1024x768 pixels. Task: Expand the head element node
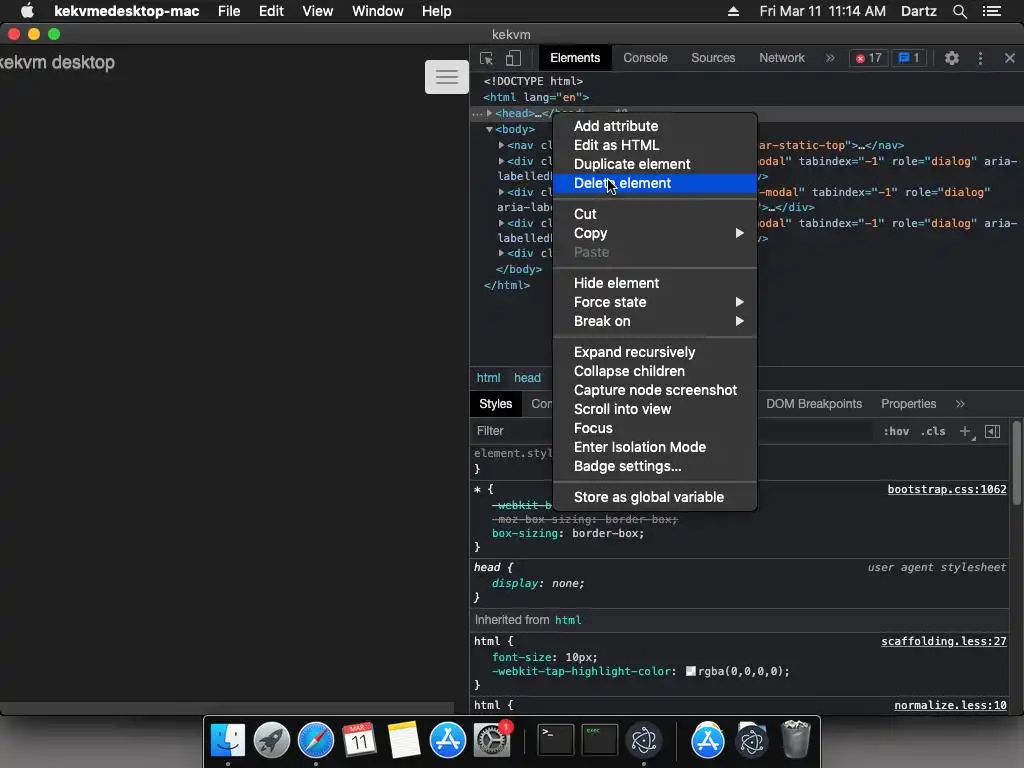click(x=489, y=113)
